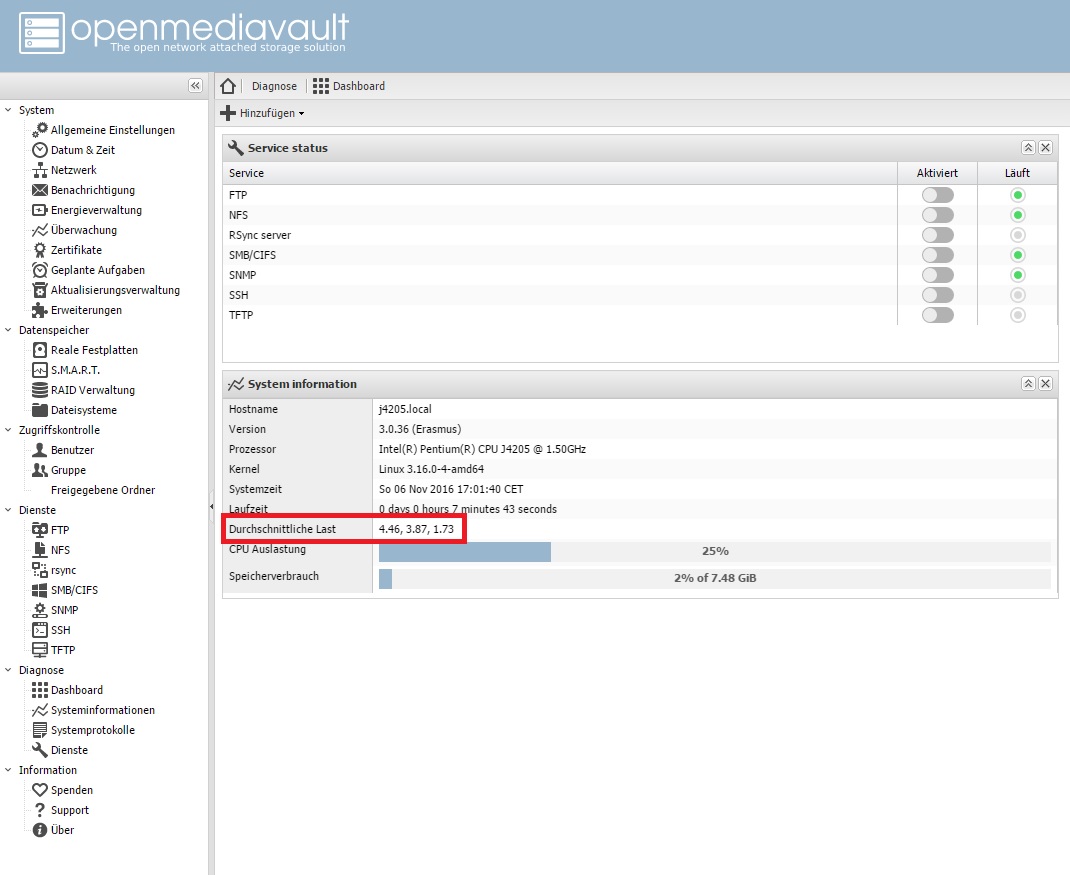Click SNMP gear icon in sidebar
Screen dimensions: 1070x875
40,609
